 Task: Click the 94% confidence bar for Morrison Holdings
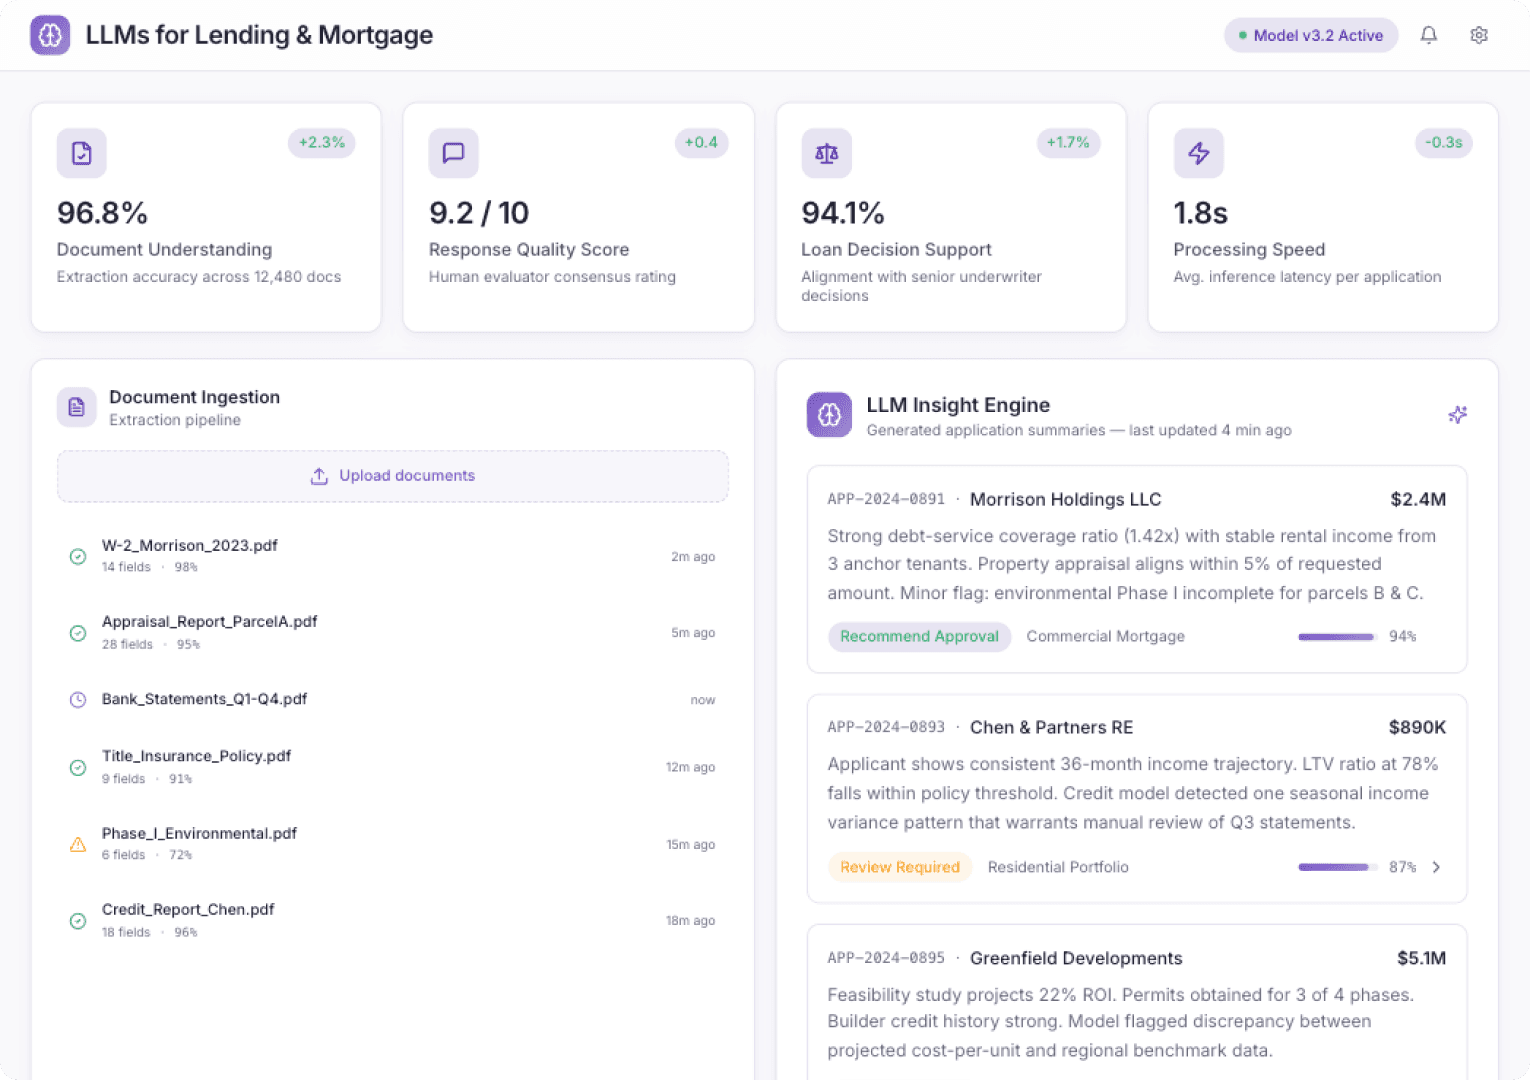pos(1337,637)
